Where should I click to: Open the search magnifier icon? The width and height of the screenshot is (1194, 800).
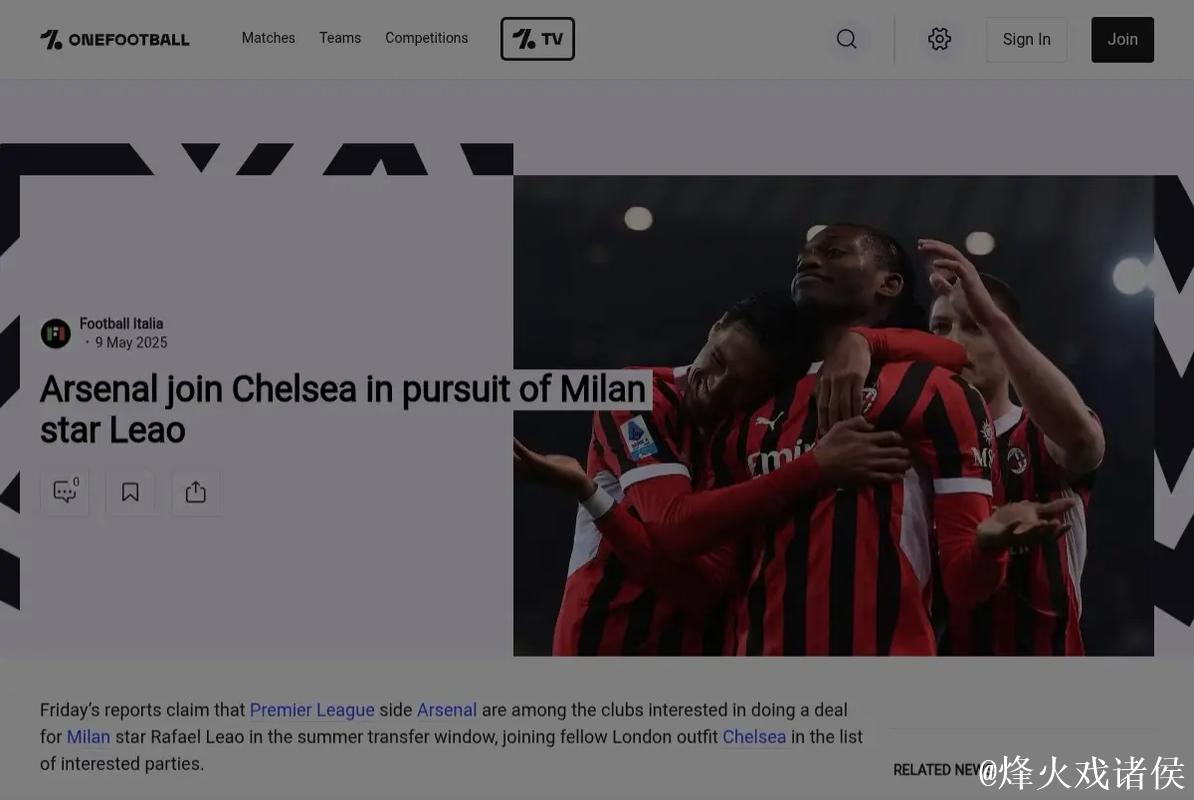[x=846, y=39]
